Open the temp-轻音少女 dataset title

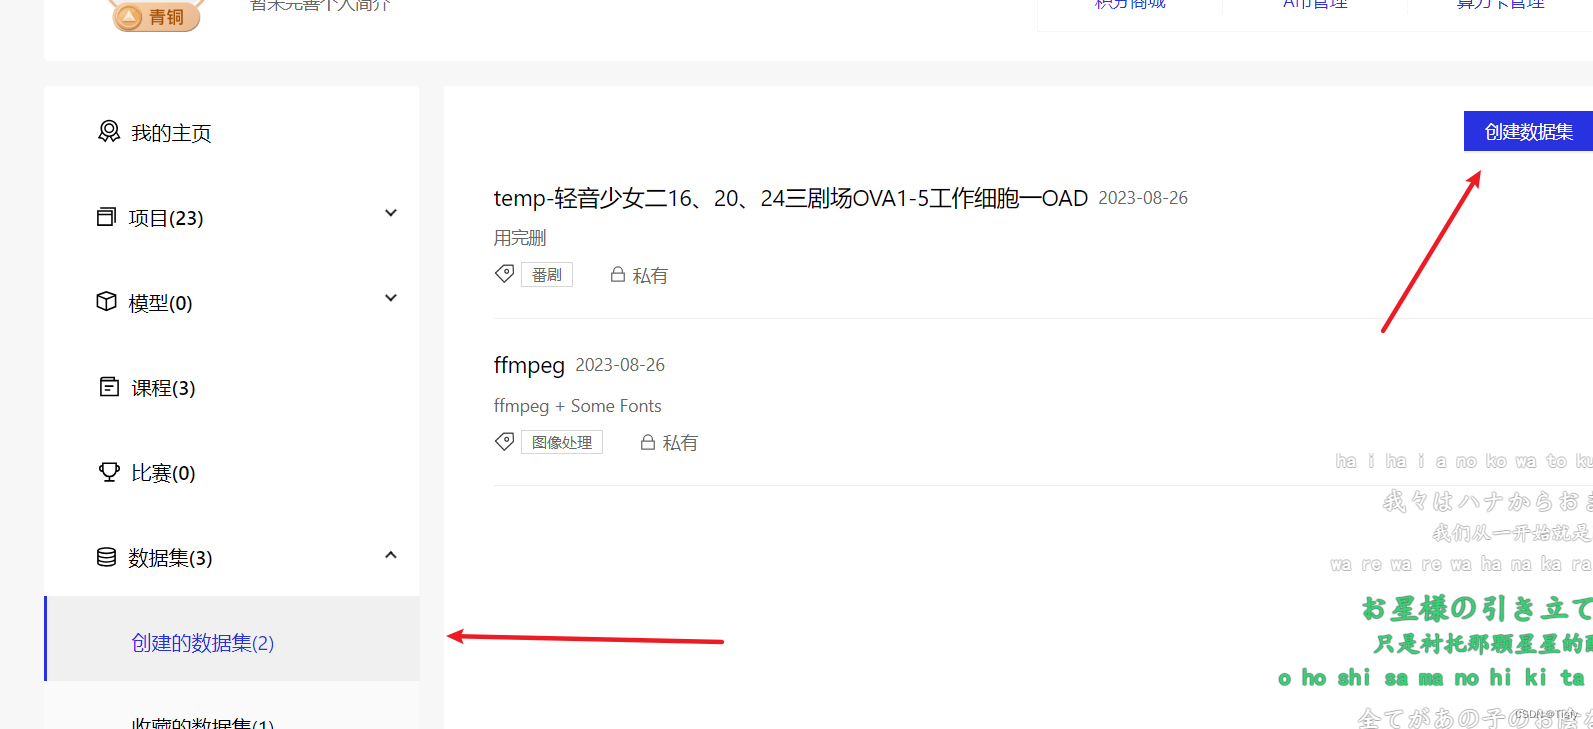790,198
